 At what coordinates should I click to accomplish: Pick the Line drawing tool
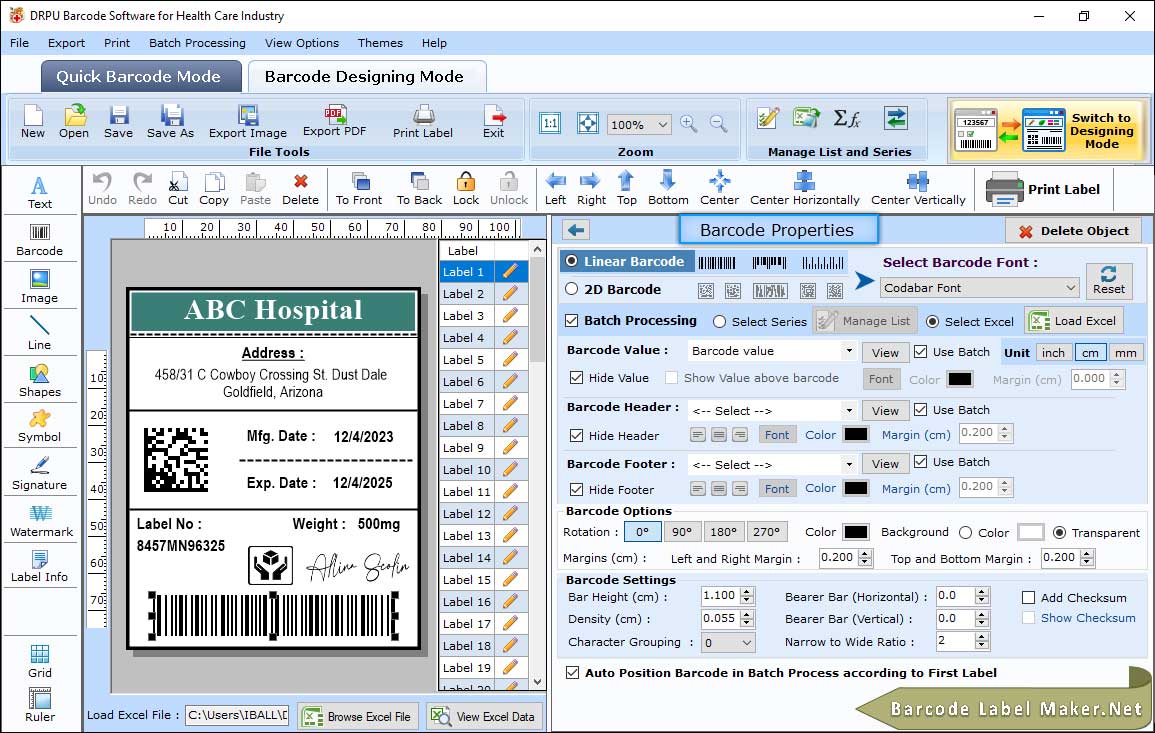40,333
